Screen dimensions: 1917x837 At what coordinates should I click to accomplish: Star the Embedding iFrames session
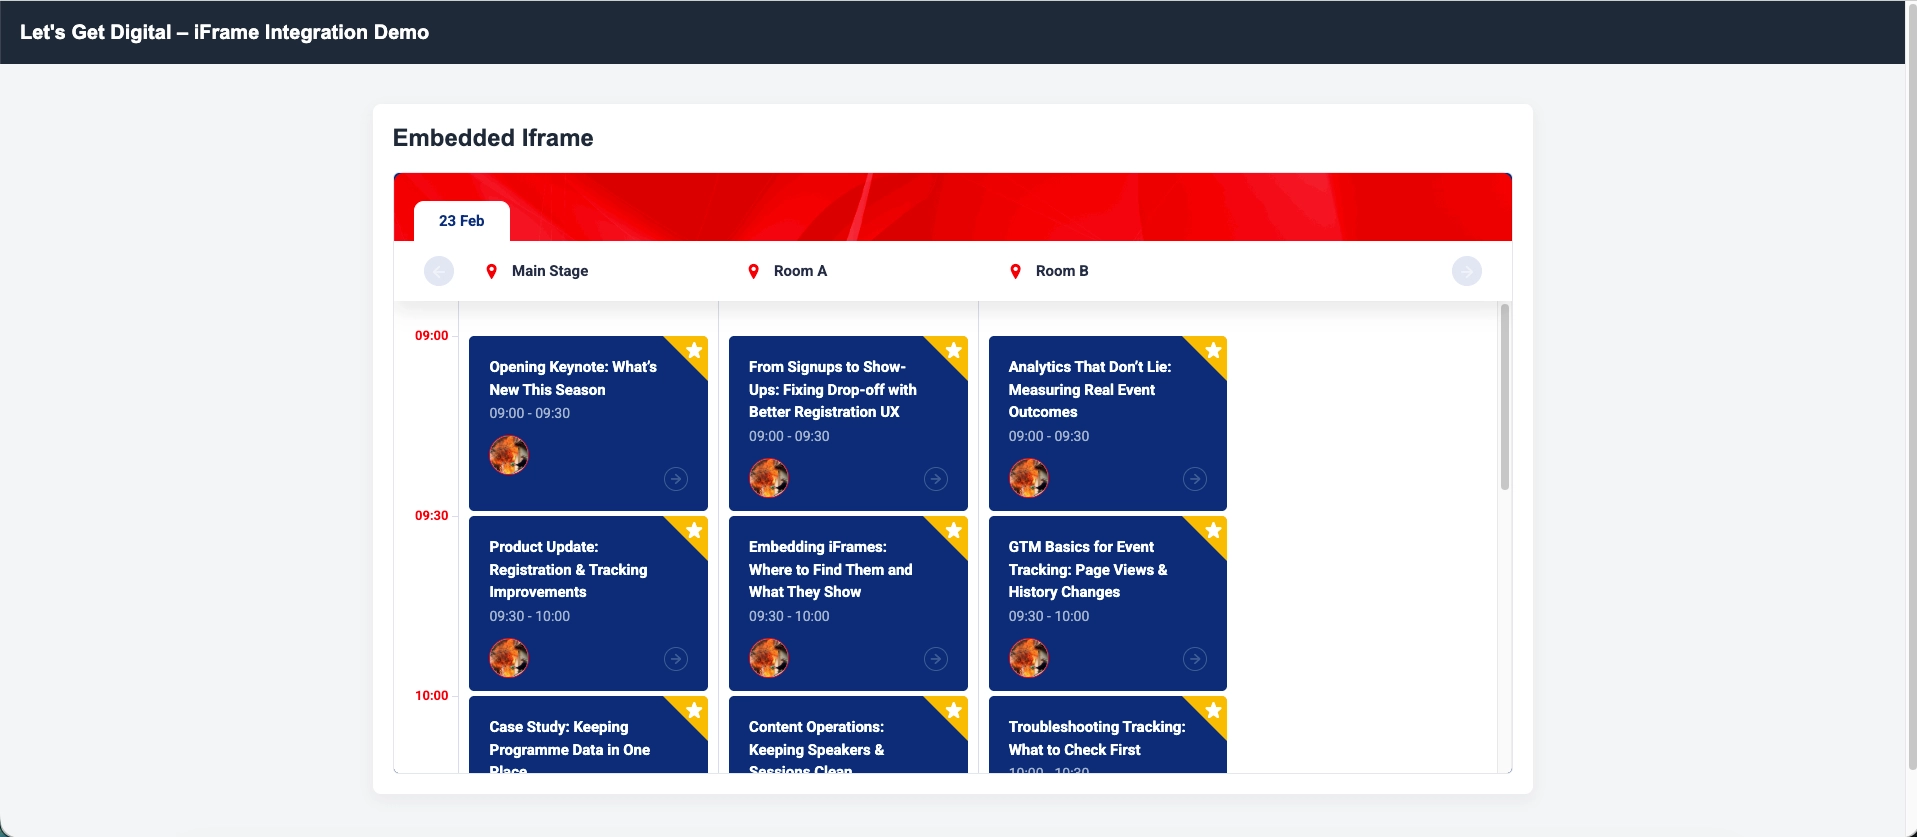pyautogui.click(x=954, y=530)
